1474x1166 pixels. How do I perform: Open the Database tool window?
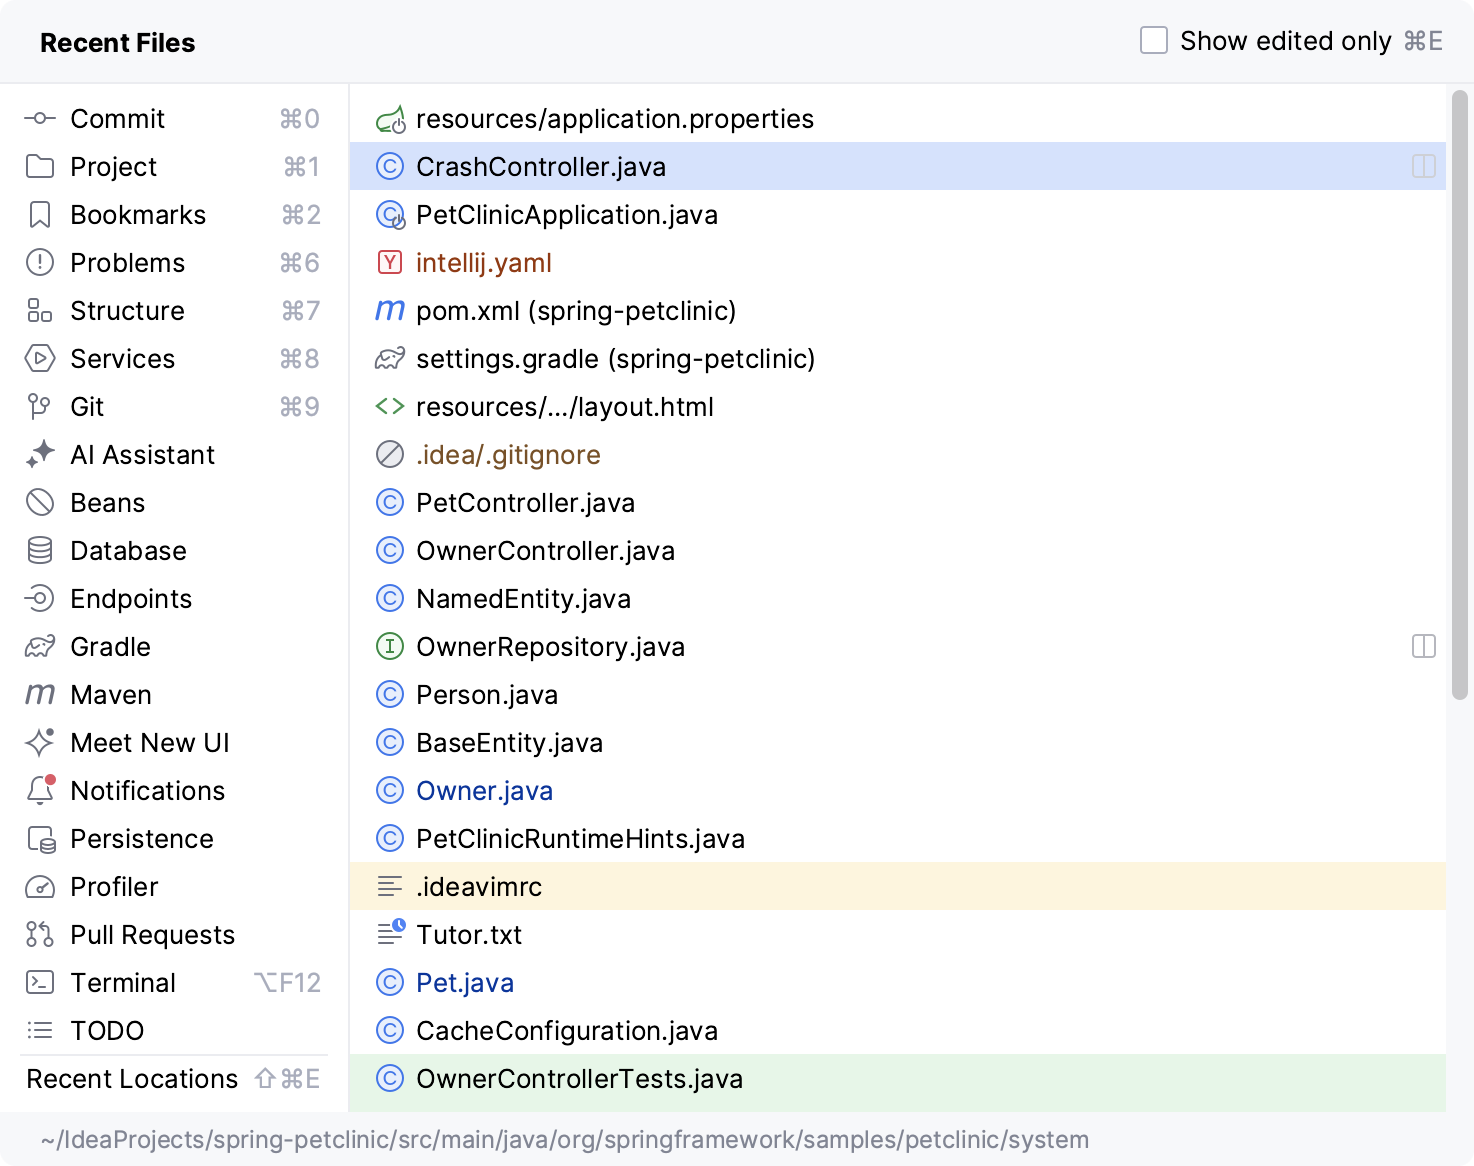pyautogui.click(x=173, y=551)
